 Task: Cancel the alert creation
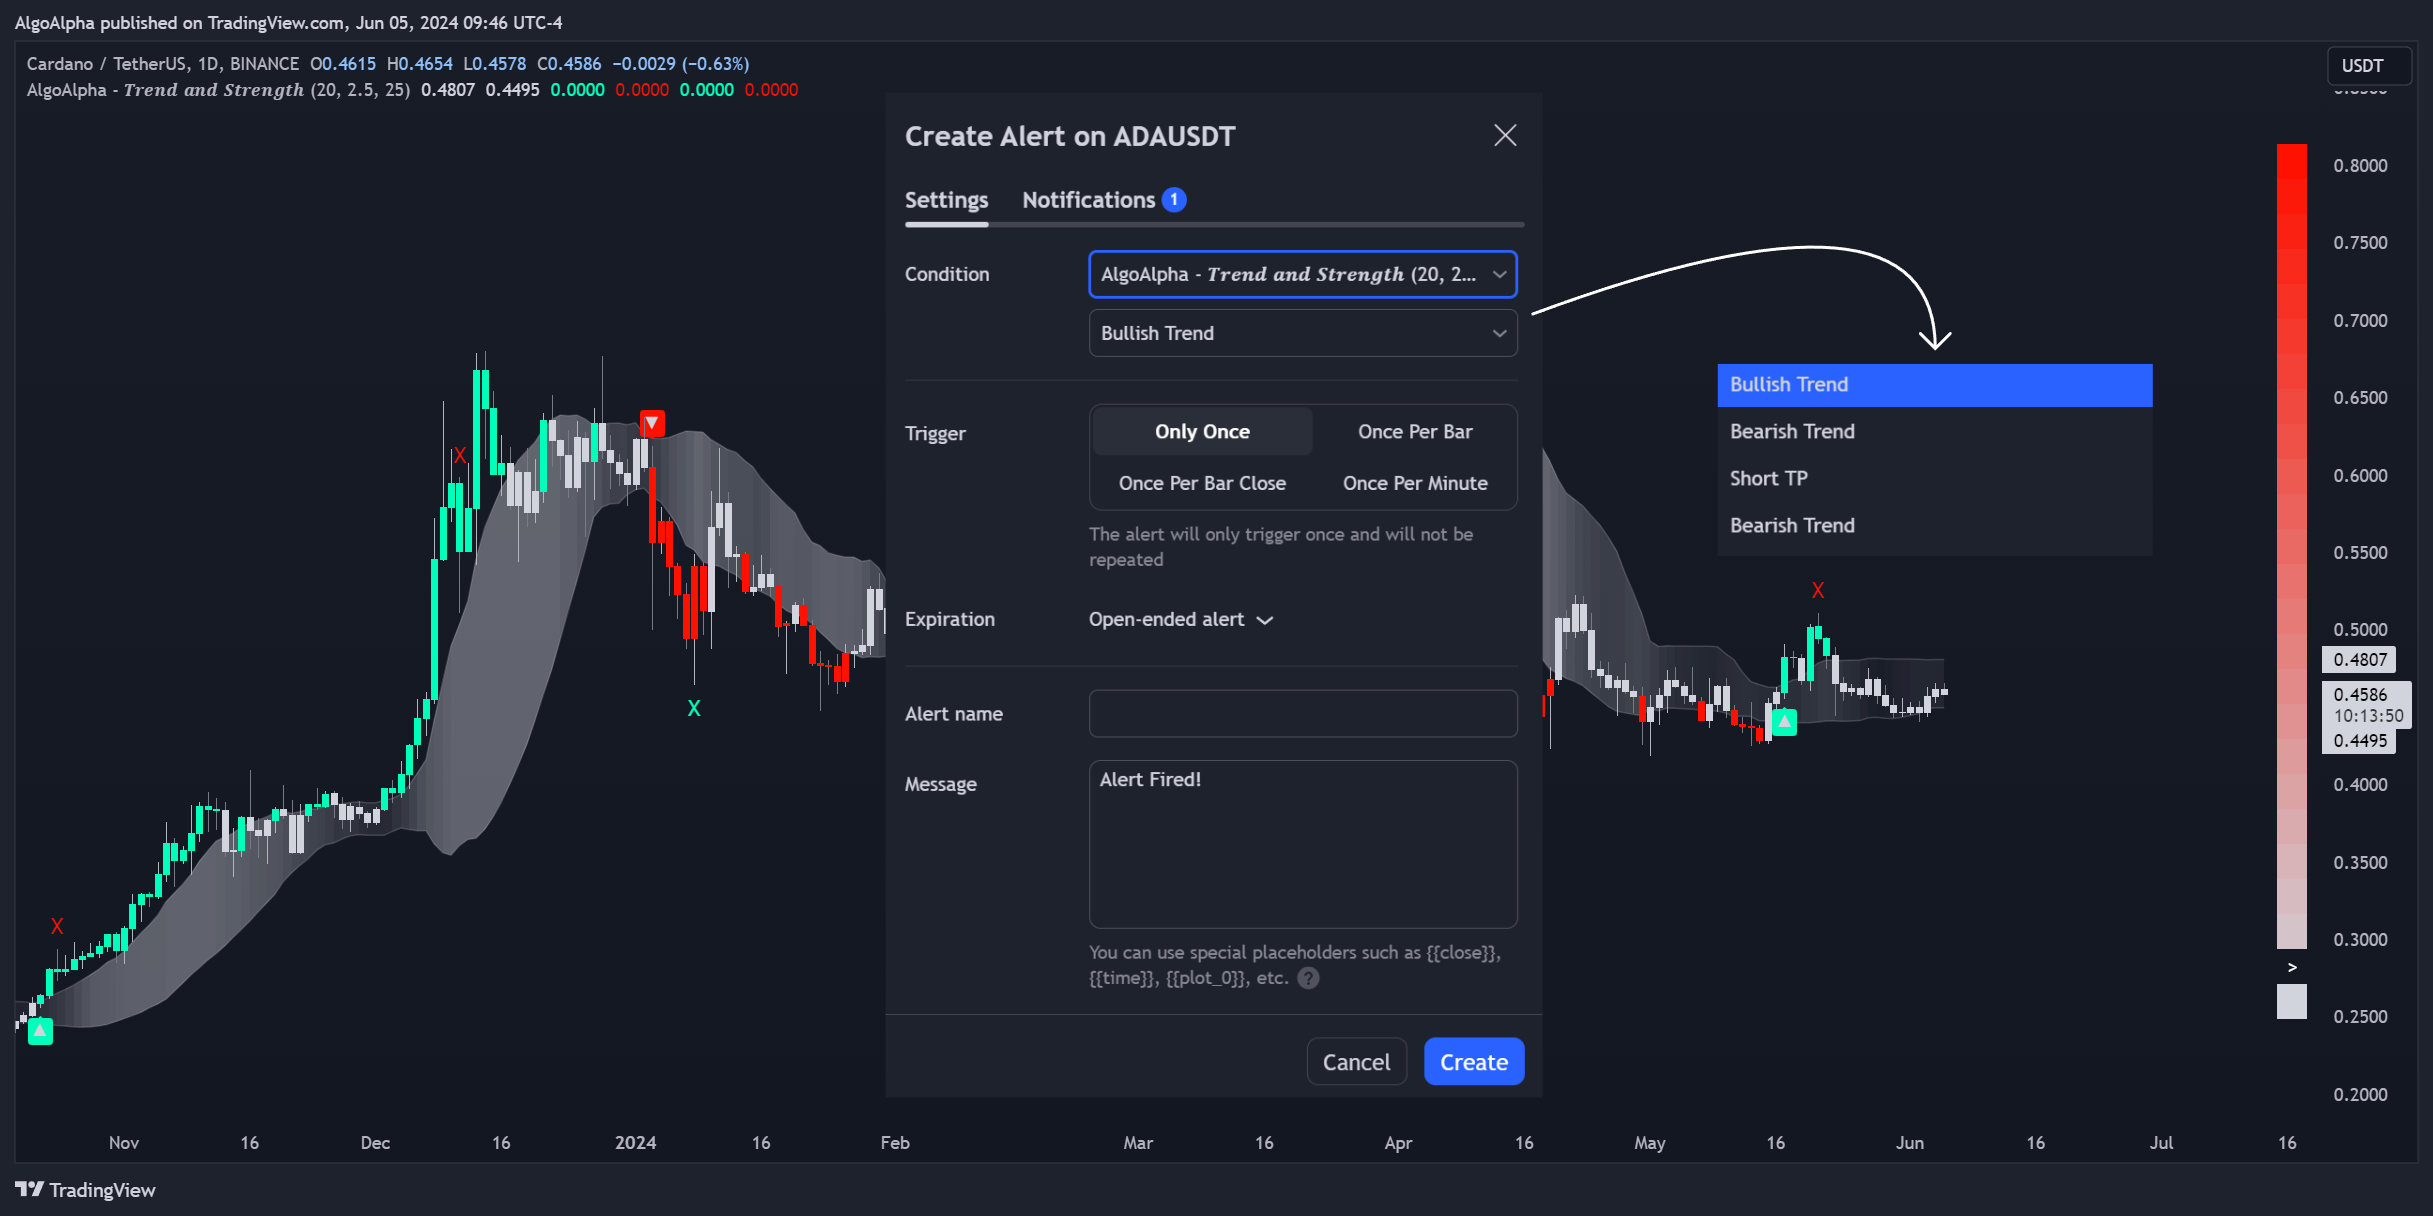click(x=1356, y=1061)
